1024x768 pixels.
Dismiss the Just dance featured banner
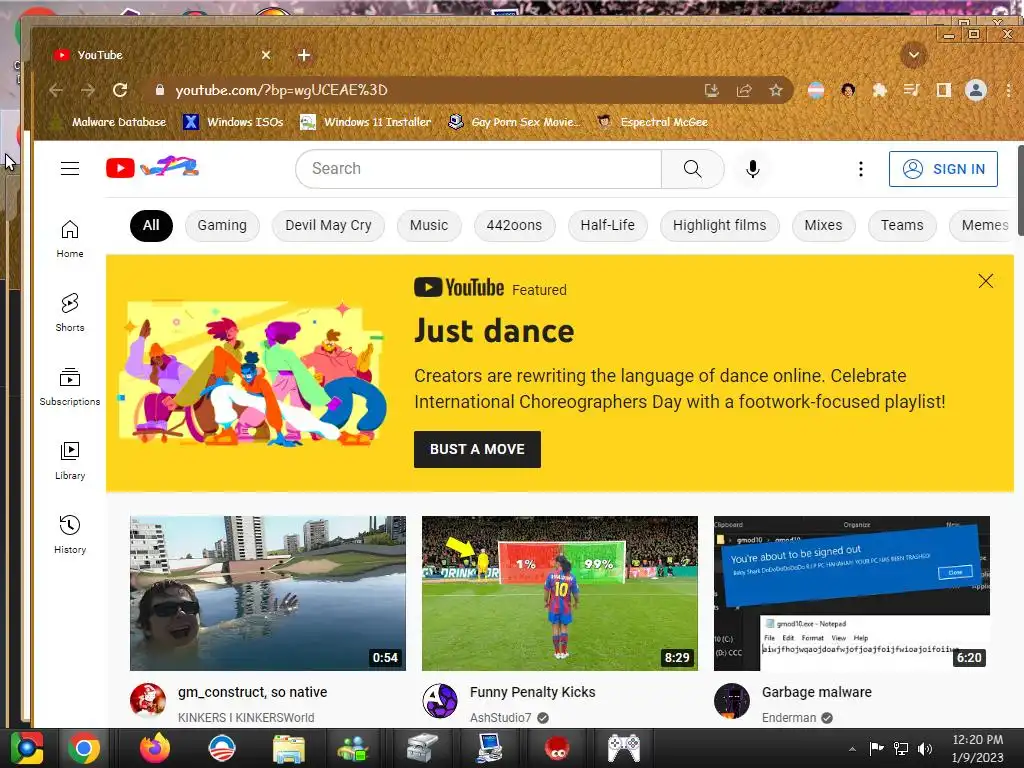[985, 281]
